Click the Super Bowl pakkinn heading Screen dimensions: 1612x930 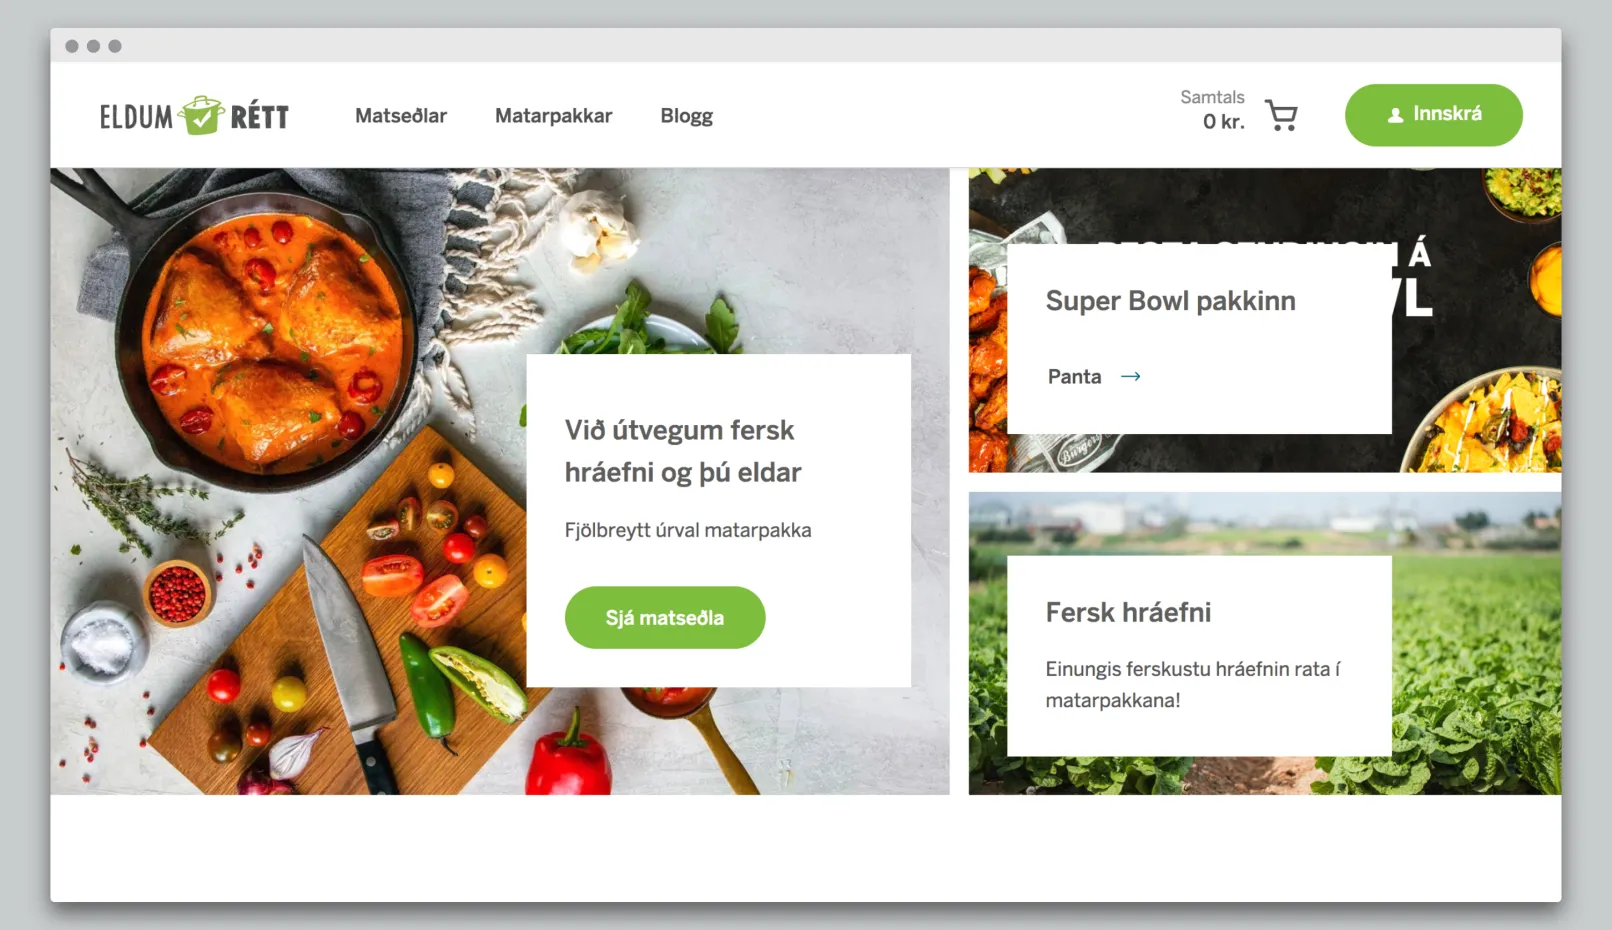tap(1170, 301)
